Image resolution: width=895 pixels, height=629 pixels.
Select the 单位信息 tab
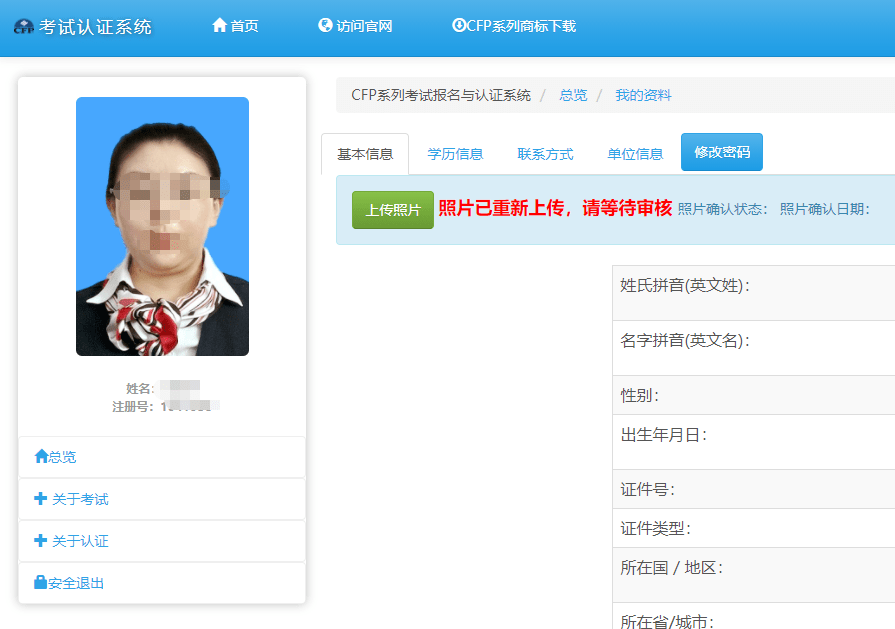pos(635,153)
